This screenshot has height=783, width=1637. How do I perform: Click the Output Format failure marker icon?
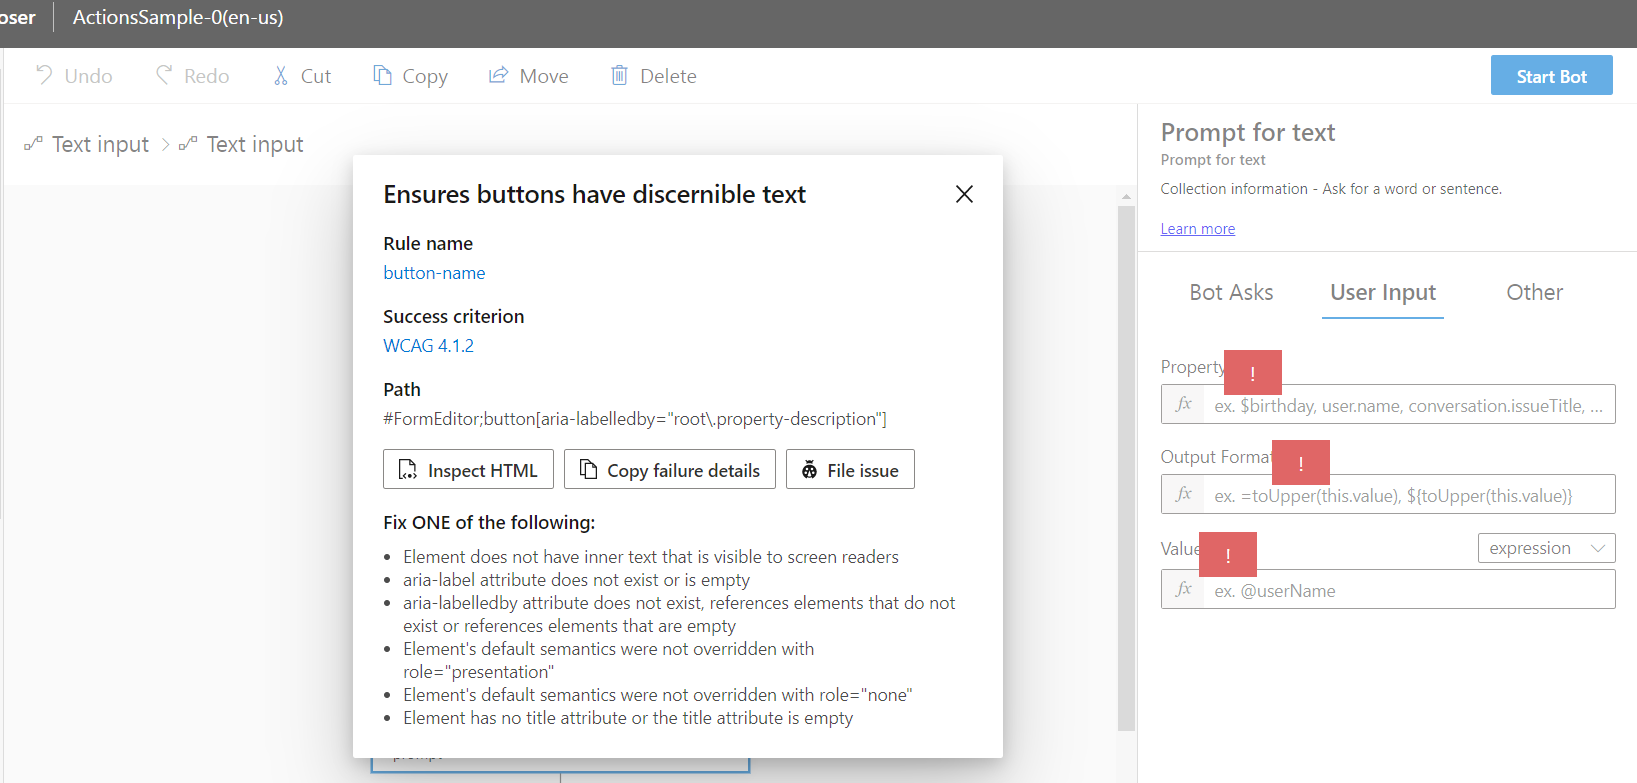tap(1301, 463)
